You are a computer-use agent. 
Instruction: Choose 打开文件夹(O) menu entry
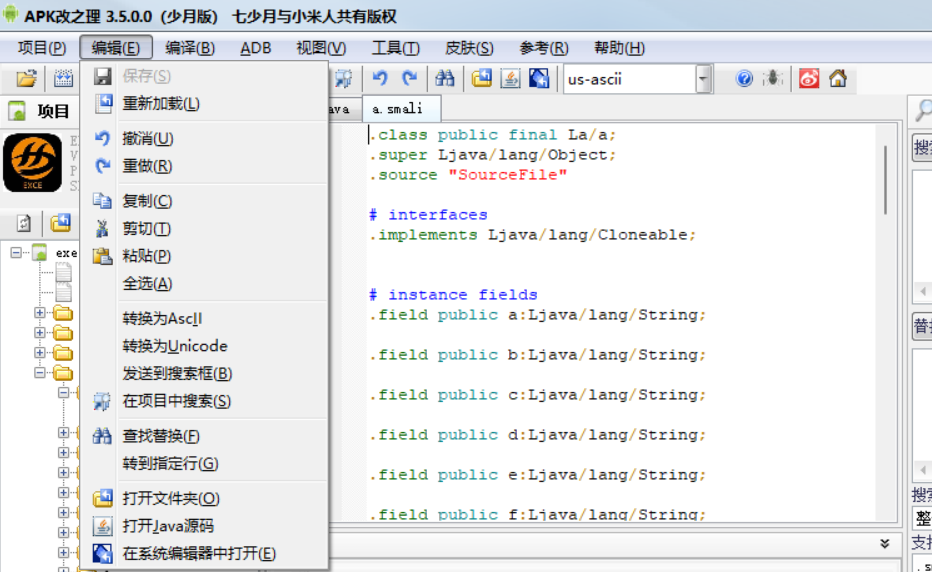(204, 498)
